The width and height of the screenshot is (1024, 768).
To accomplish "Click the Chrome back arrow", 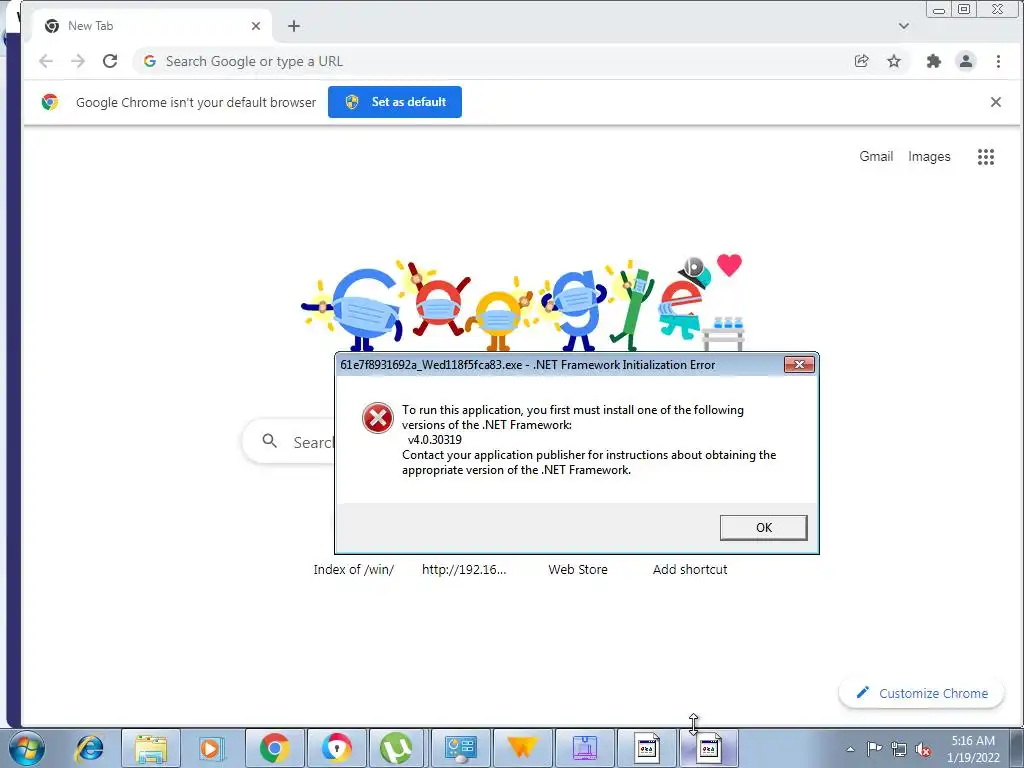I will pyautogui.click(x=46, y=61).
